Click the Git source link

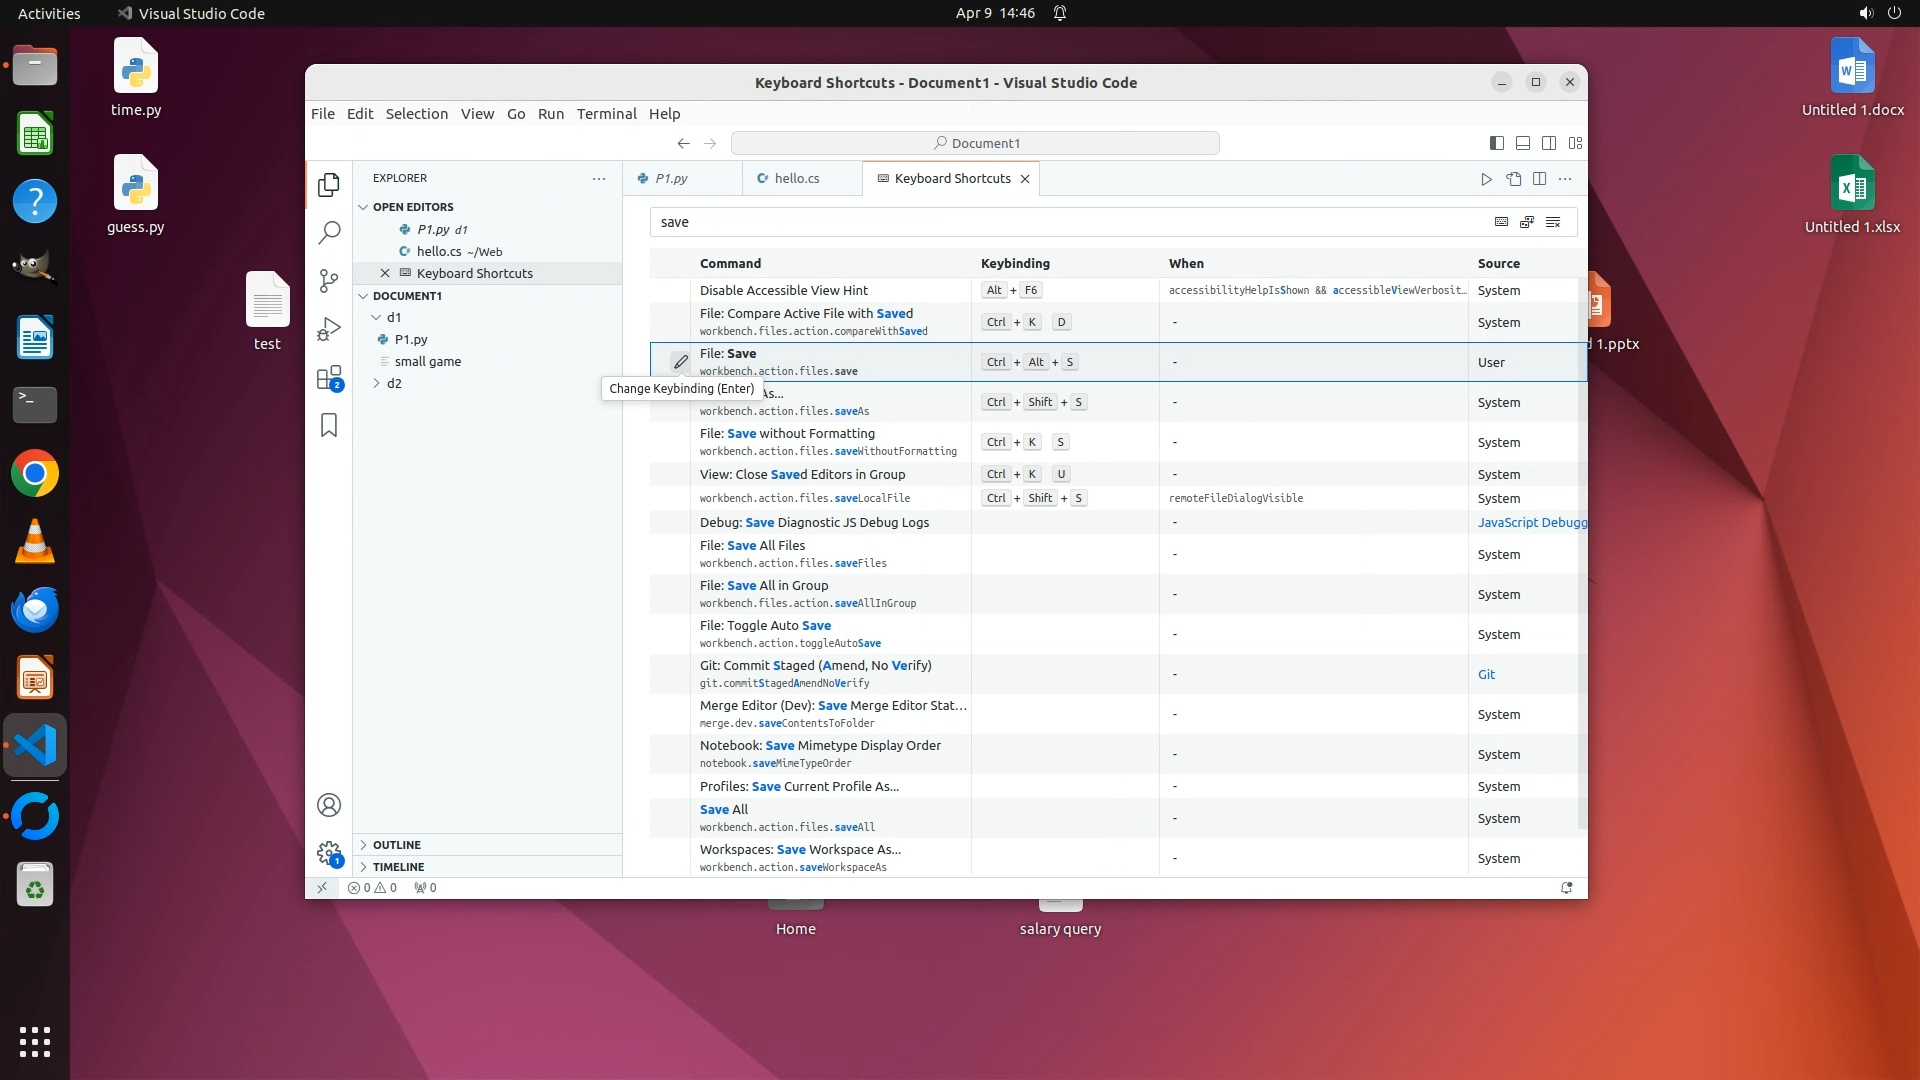(x=1486, y=674)
